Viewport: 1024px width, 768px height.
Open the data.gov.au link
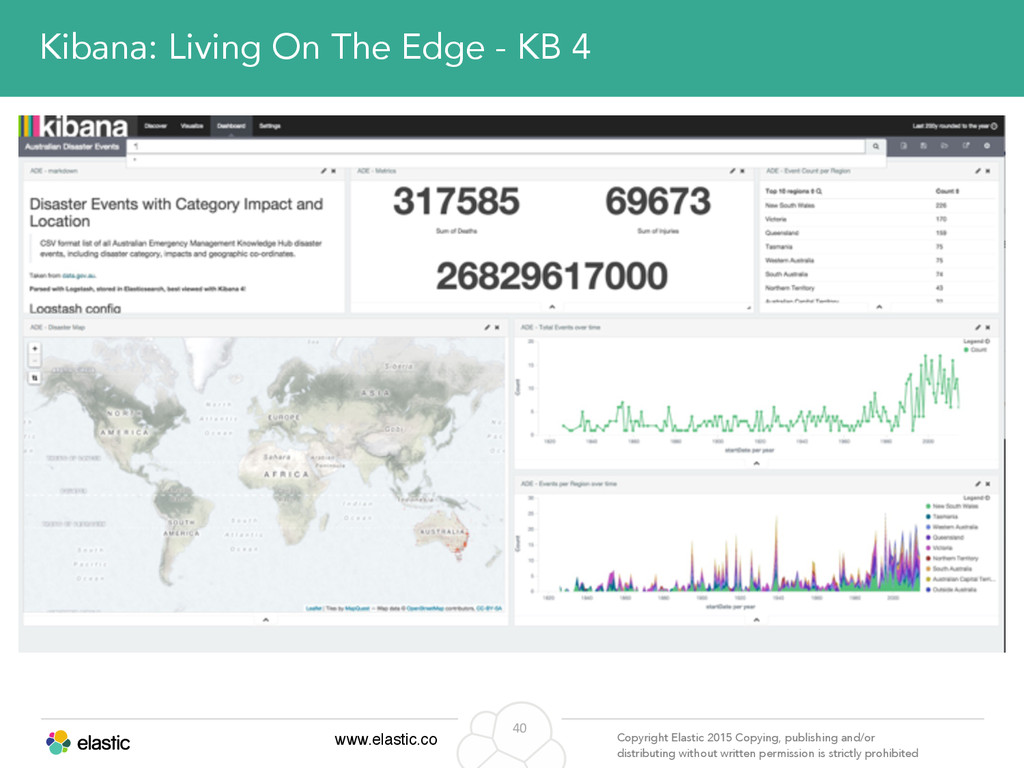(x=79, y=276)
